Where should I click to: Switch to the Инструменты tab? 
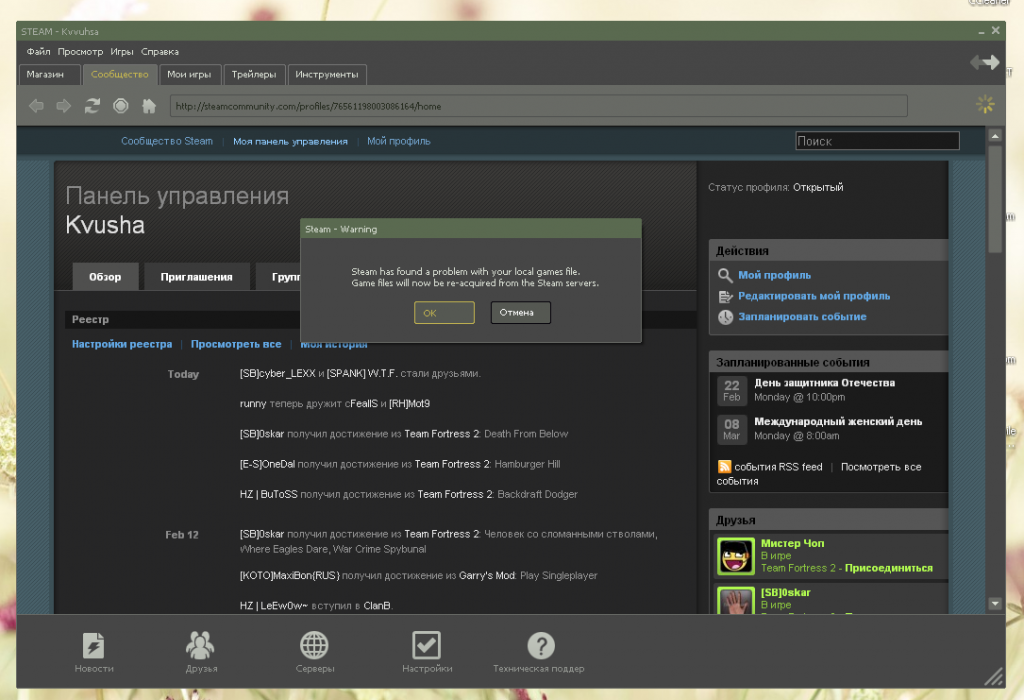(327, 74)
